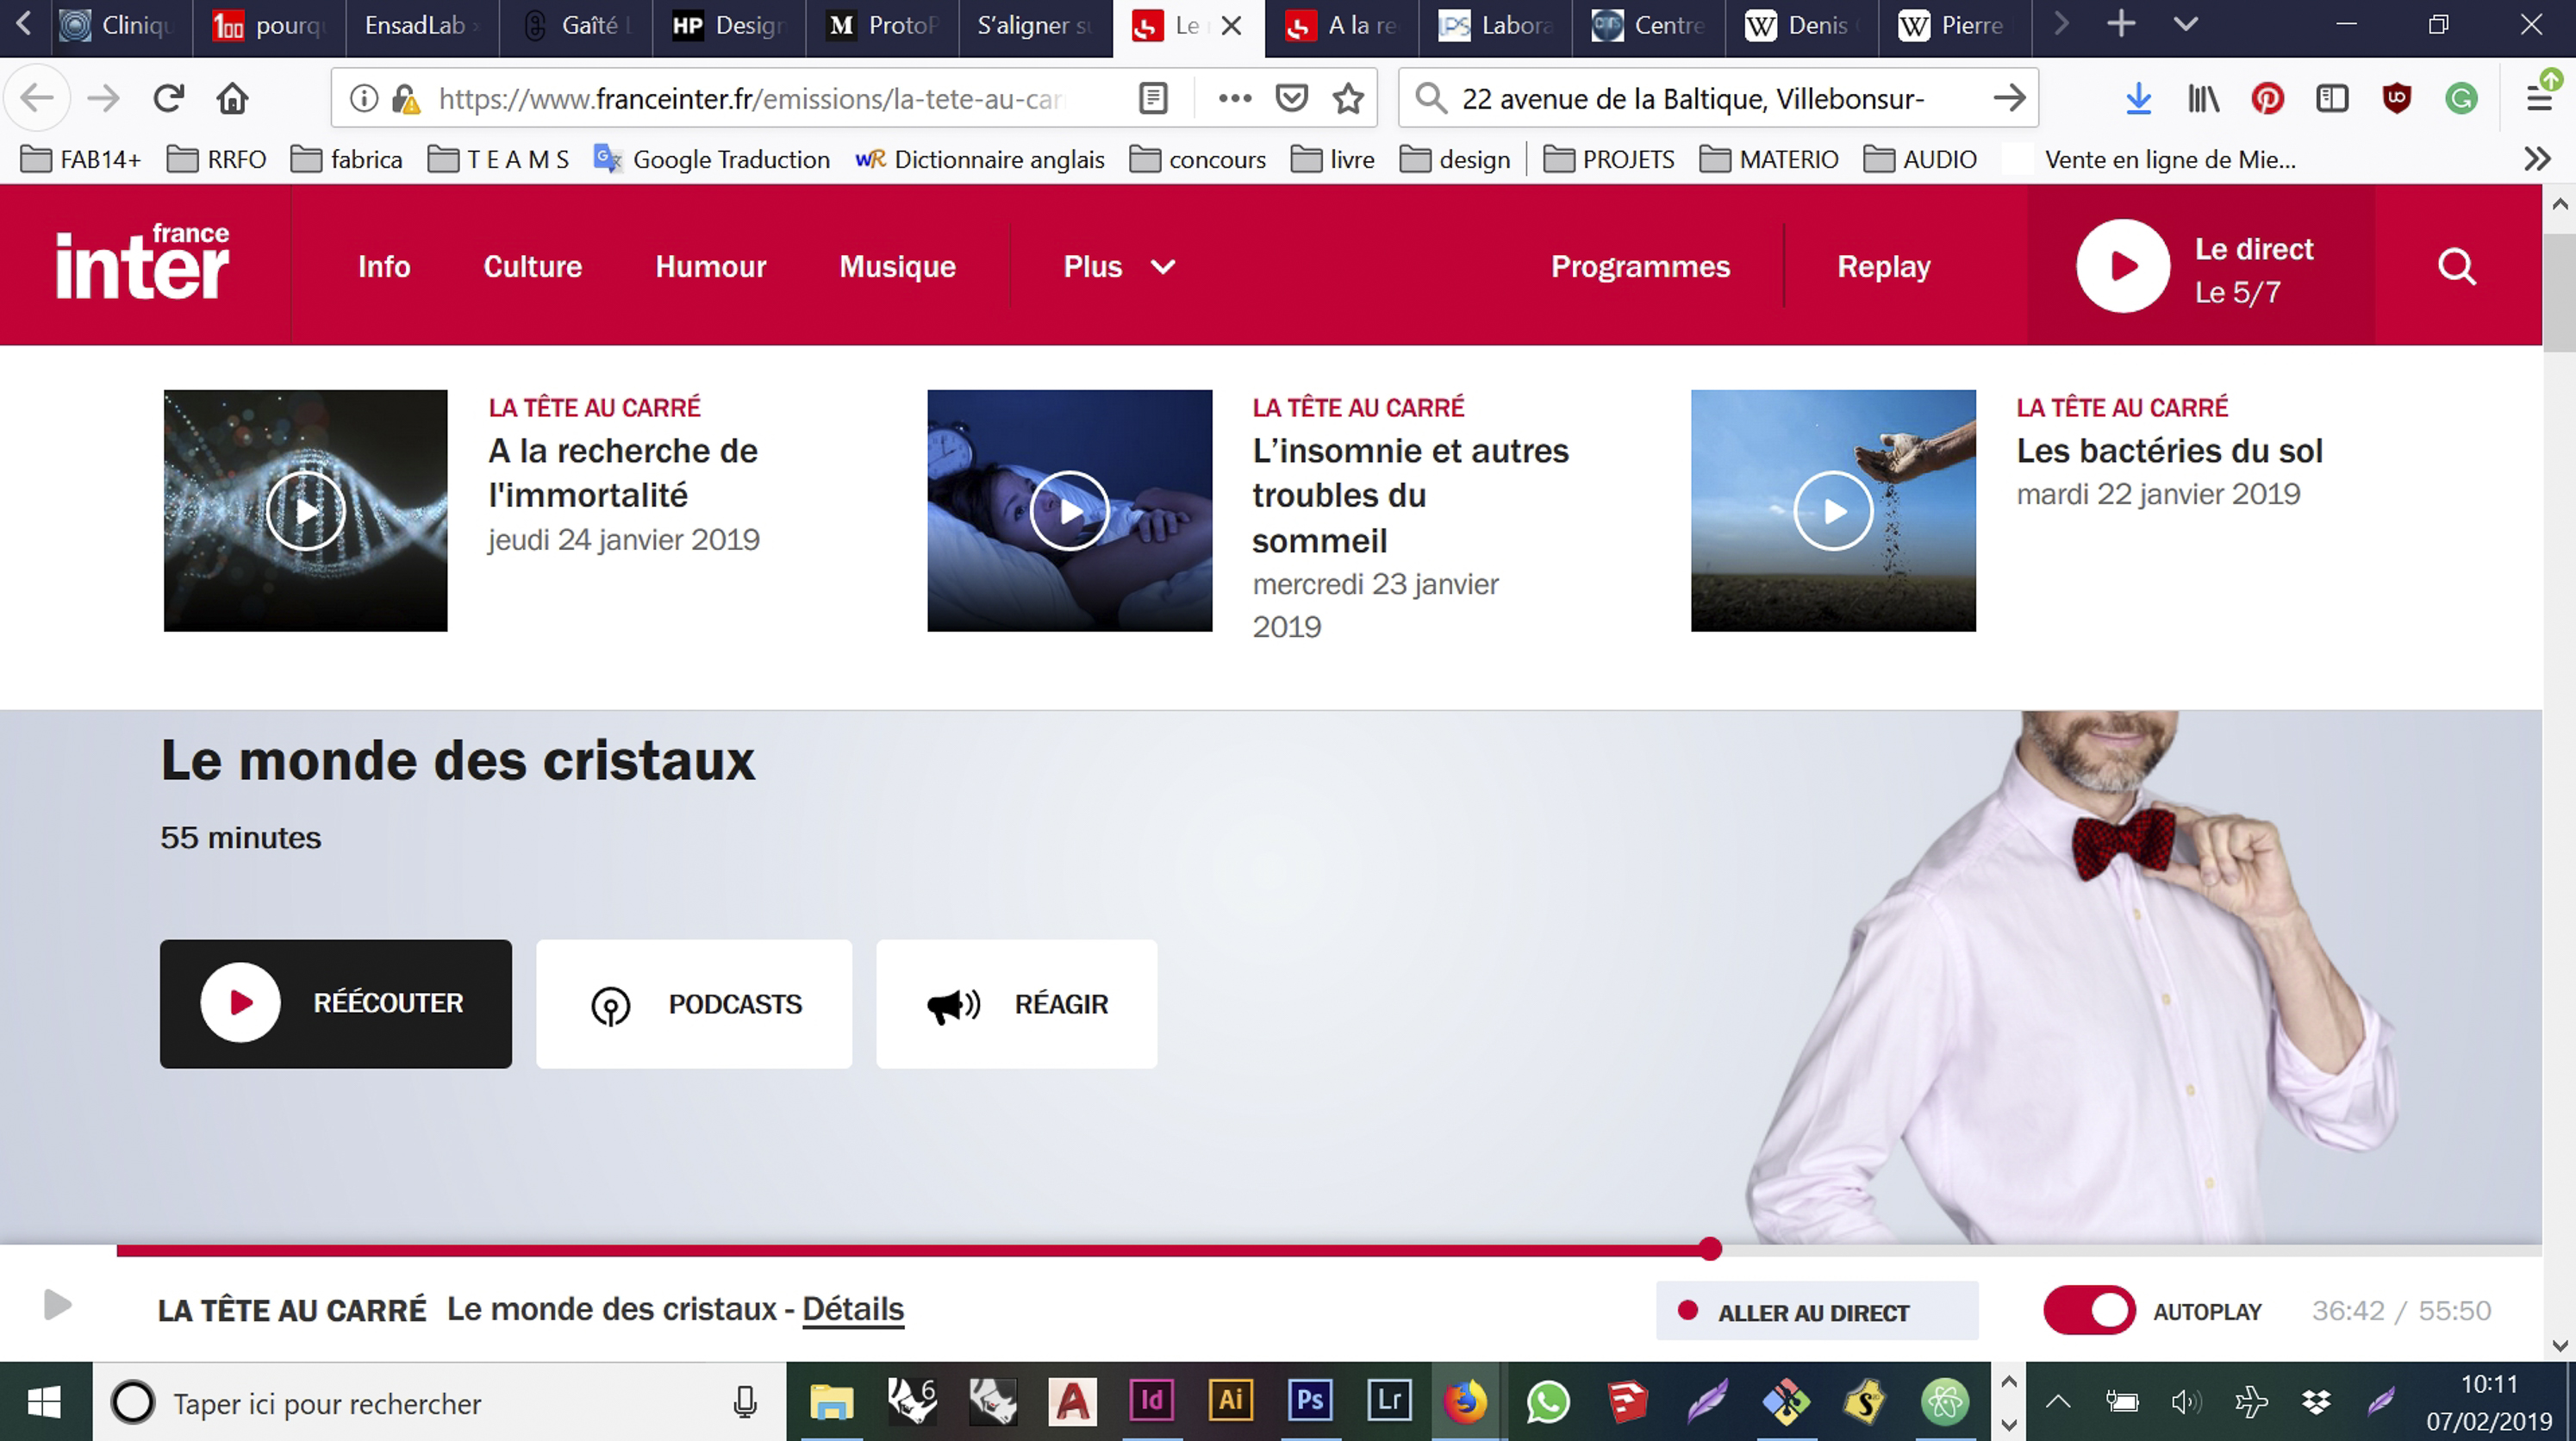Play the A la recherche de l'immortalité thumbnail
Image resolution: width=2576 pixels, height=1441 pixels.
pyautogui.click(x=305, y=511)
